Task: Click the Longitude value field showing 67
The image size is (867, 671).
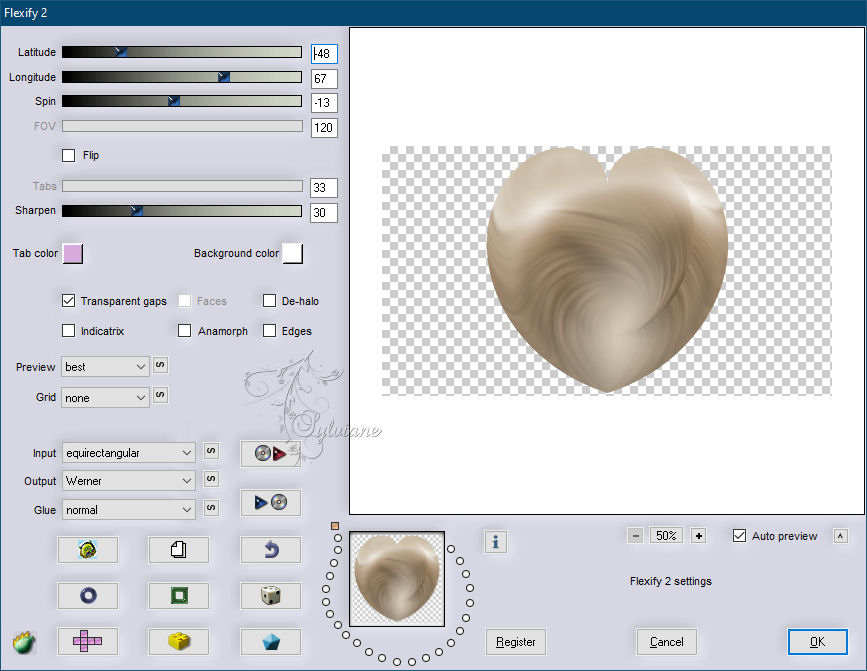Action: [324, 78]
